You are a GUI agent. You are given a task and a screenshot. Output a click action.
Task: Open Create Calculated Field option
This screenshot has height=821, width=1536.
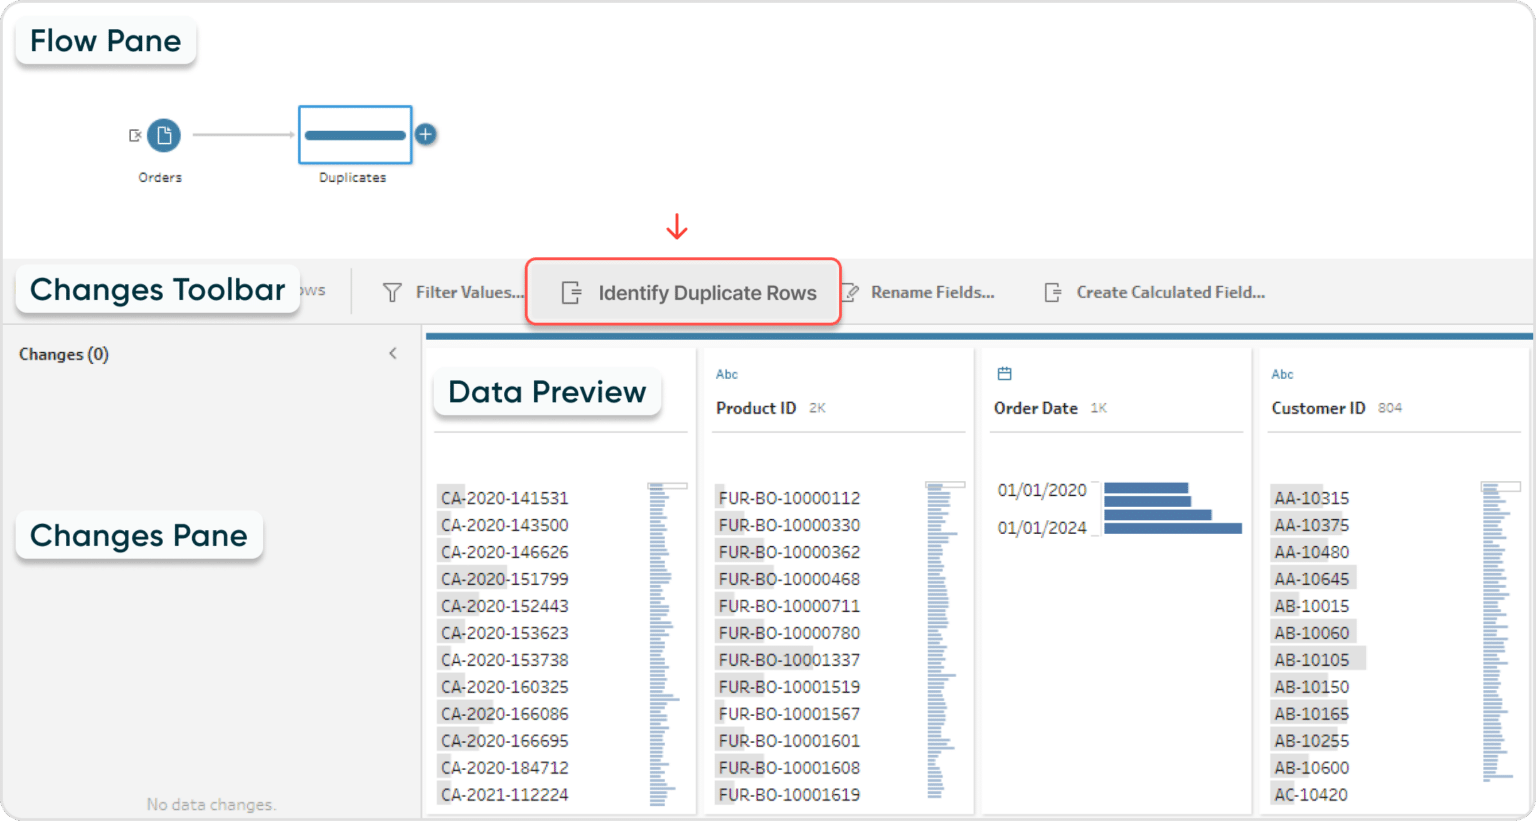[1170, 292]
